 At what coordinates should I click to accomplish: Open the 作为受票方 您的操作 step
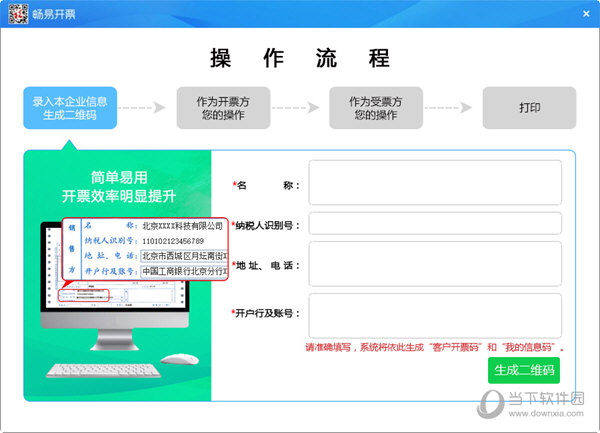pos(376,108)
